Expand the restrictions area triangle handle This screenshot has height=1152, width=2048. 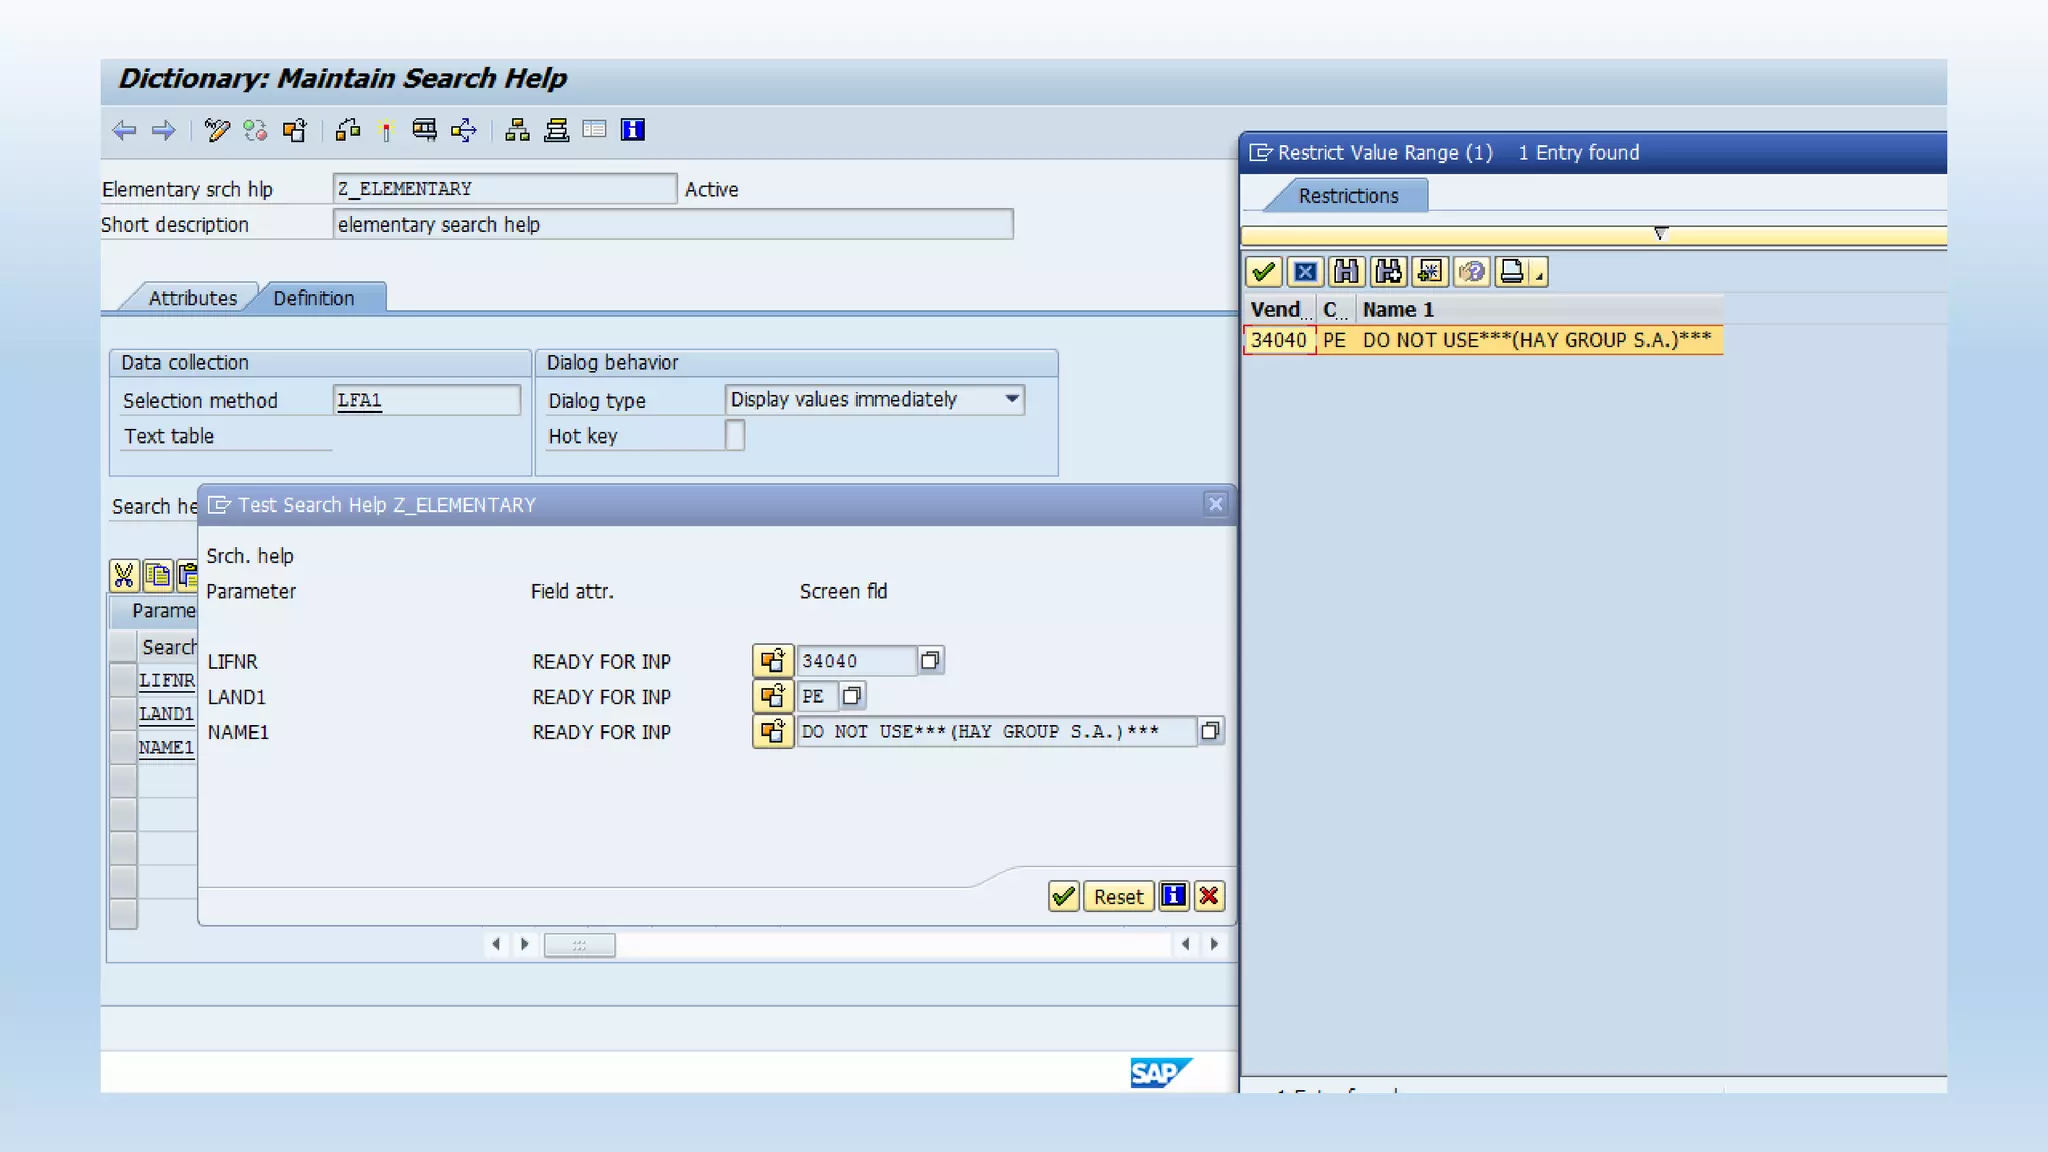pos(1660,233)
